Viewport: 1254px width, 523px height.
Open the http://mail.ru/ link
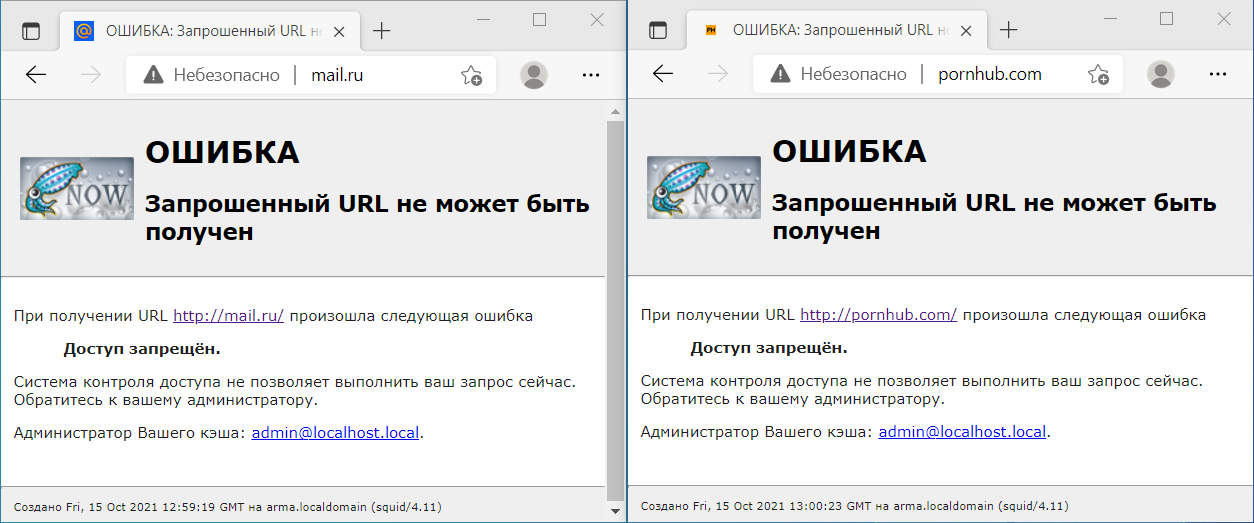pyautogui.click(x=229, y=316)
